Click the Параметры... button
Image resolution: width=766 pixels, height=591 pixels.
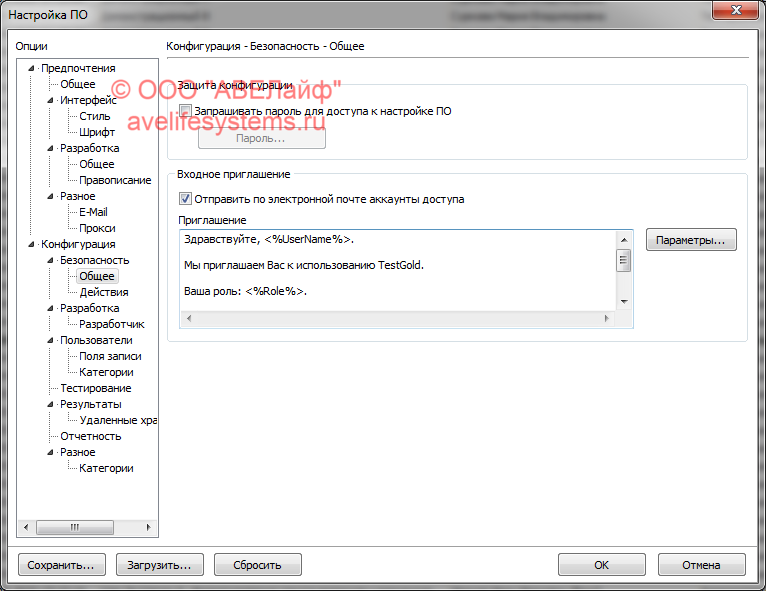691,240
